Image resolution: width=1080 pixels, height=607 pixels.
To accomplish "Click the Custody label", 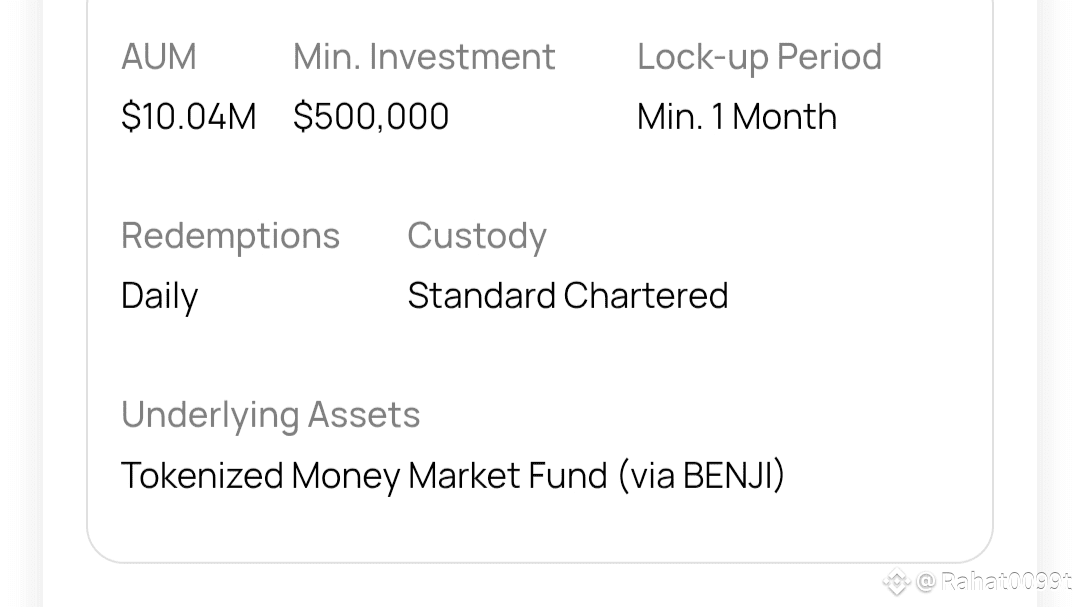I will (476, 236).
